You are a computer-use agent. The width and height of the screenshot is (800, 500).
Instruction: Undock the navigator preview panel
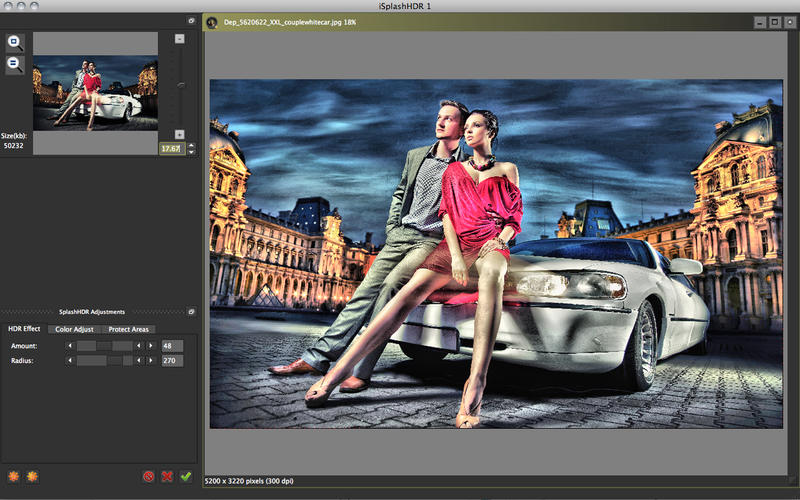[191, 21]
